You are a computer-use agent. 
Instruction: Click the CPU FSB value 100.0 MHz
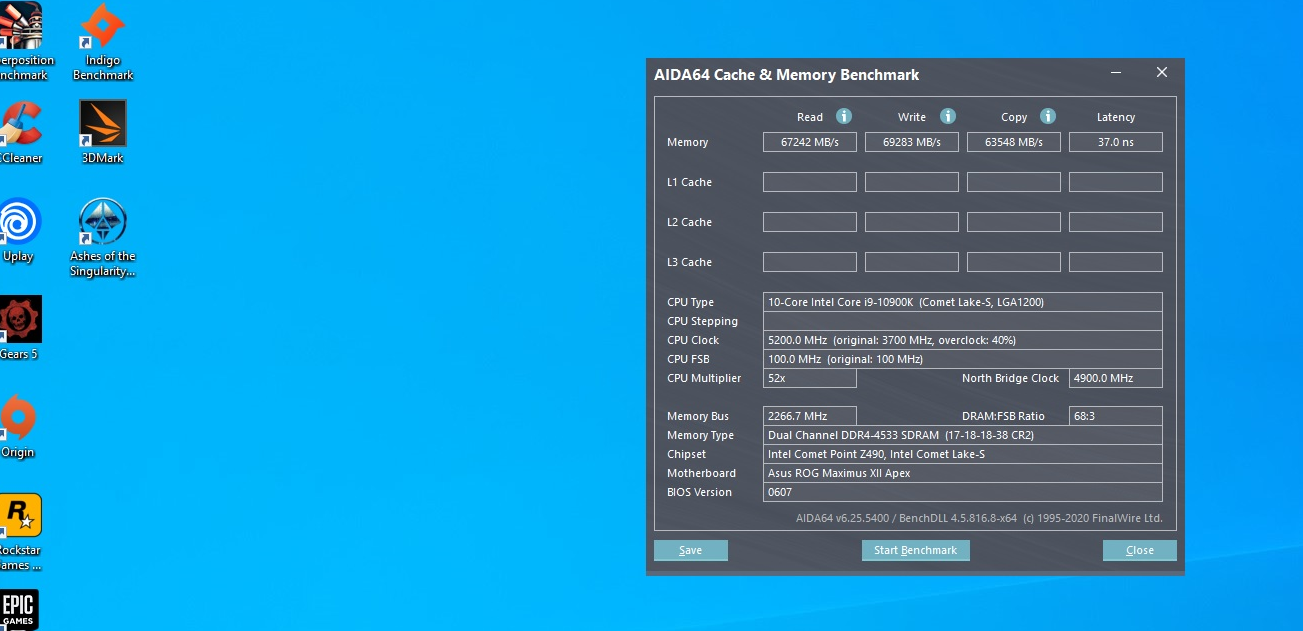tap(963, 359)
